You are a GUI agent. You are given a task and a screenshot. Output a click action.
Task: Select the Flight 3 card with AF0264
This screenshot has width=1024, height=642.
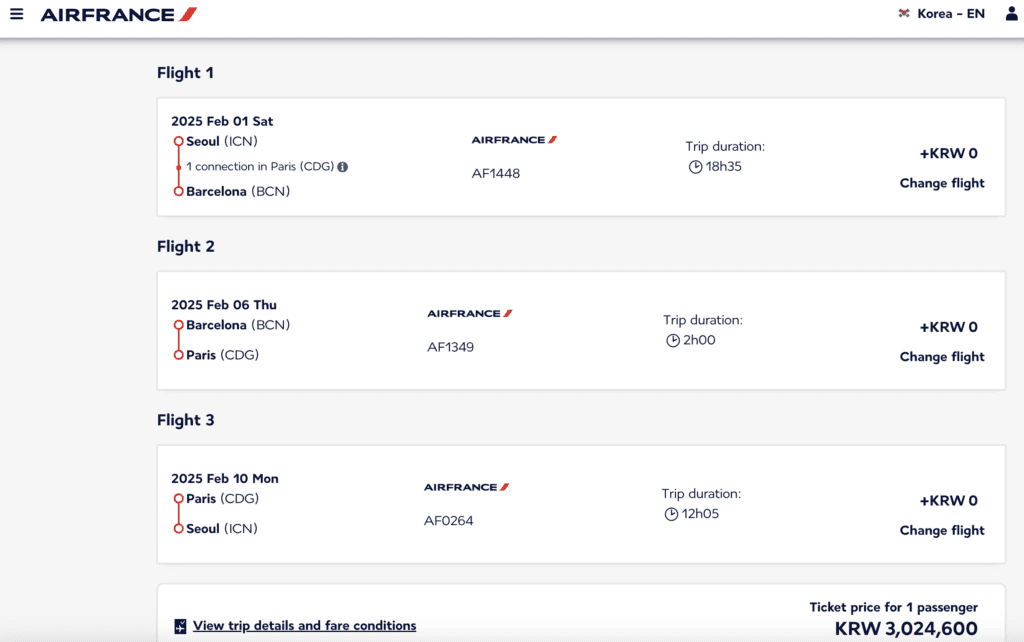coord(581,504)
